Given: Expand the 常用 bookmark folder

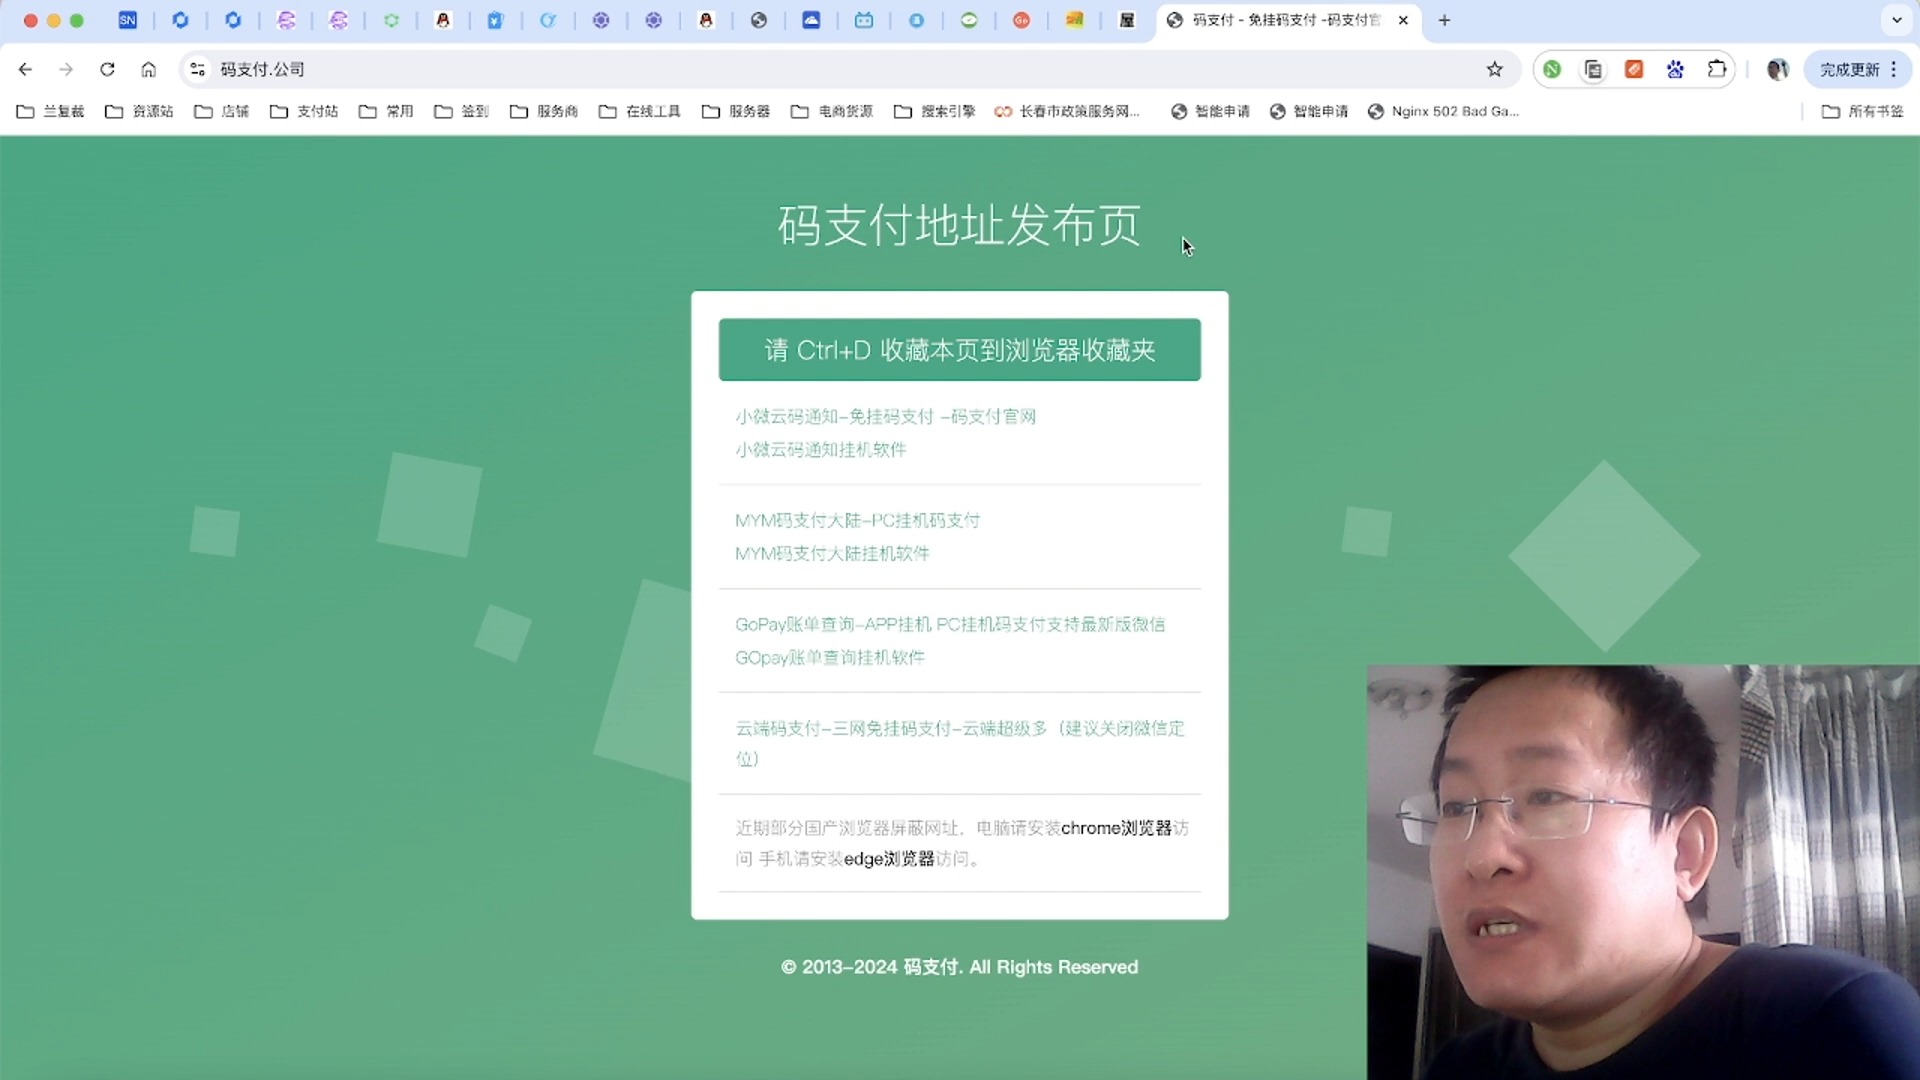Looking at the screenshot, I should click(386, 111).
